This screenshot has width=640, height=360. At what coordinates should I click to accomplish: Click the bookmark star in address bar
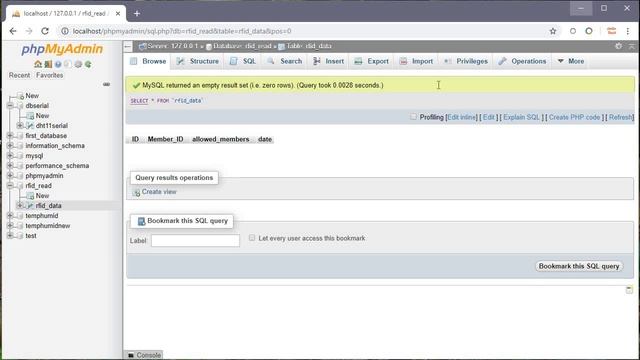(553, 31)
